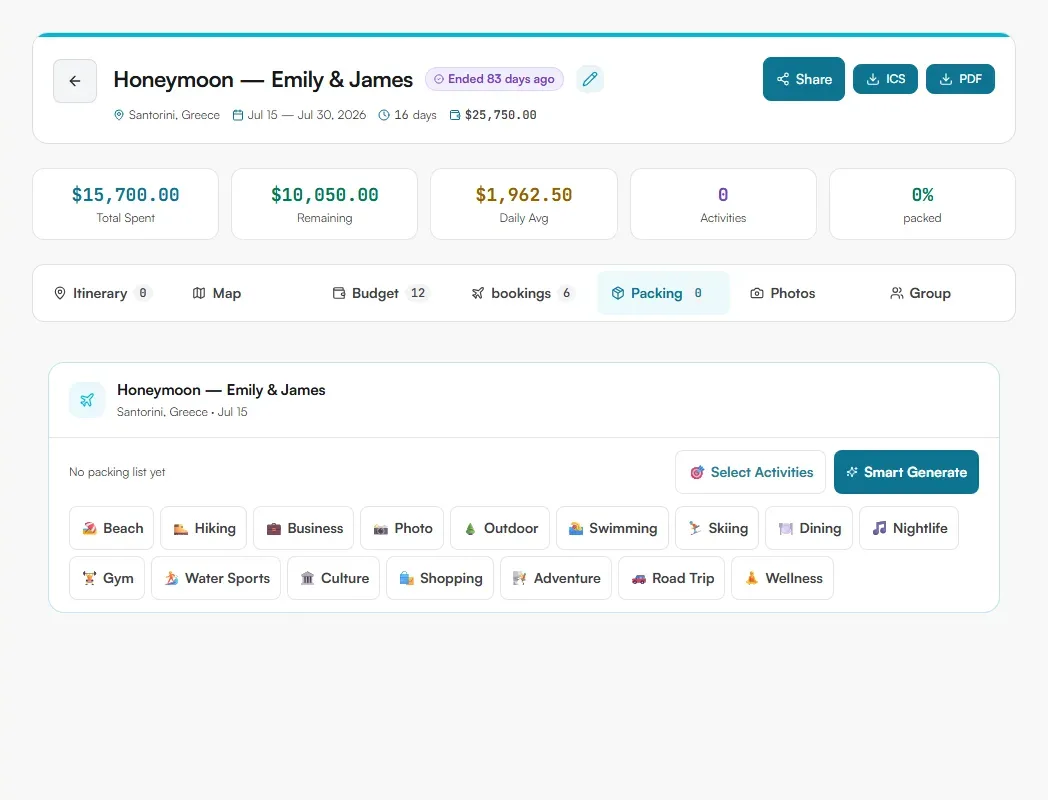The height and width of the screenshot is (800, 1048).
Task: Toggle the Business activity chip
Action: pyautogui.click(x=303, y=528)
